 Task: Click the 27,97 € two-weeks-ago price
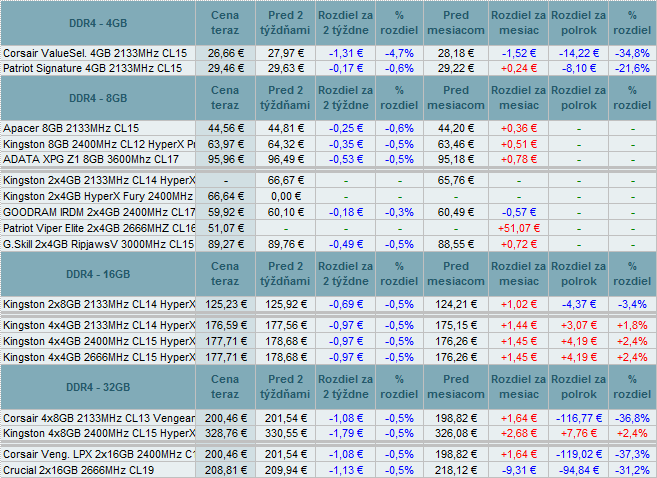(x=286, y=53)
